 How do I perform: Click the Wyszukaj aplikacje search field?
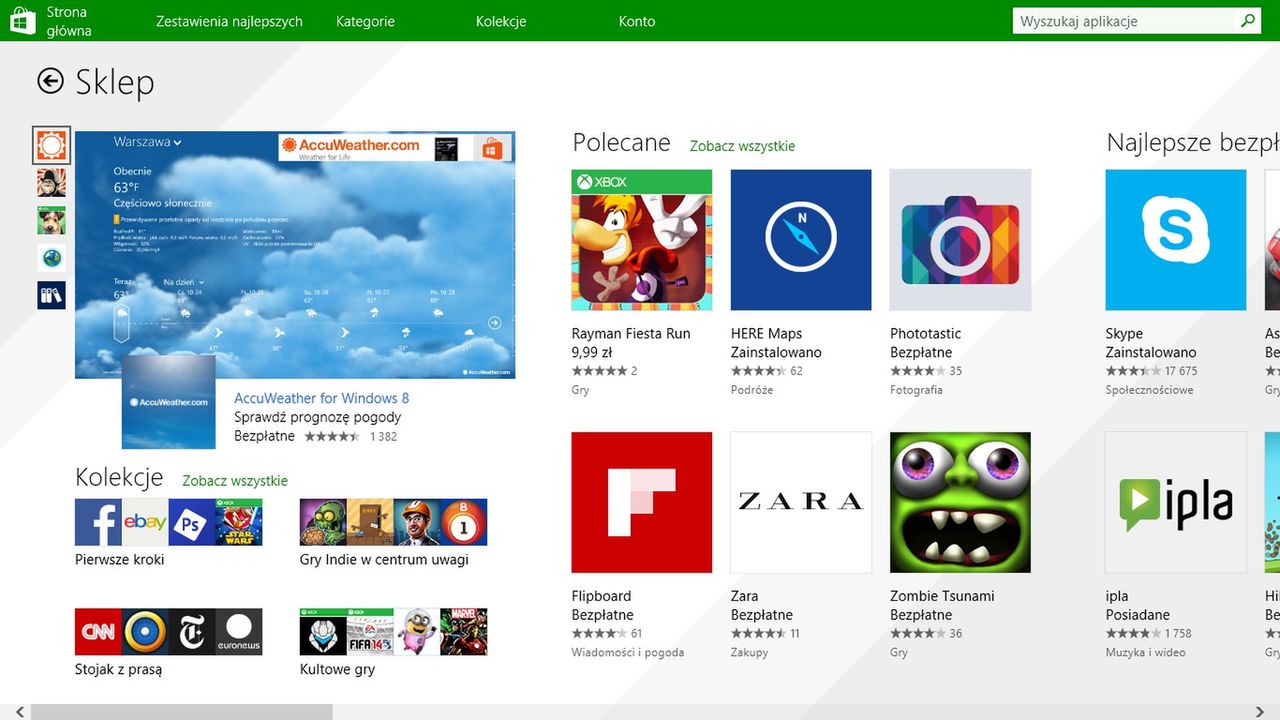point(1124,21)
